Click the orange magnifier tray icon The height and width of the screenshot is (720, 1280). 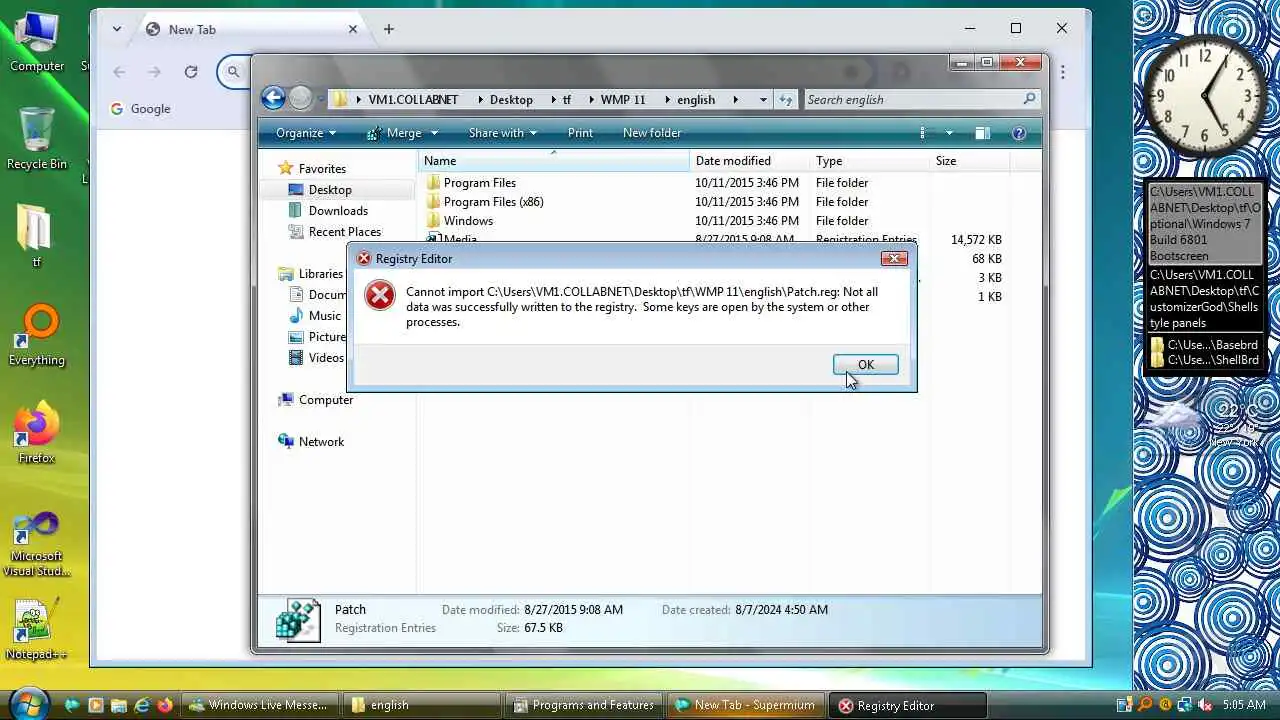click(x=1146, y=705)
